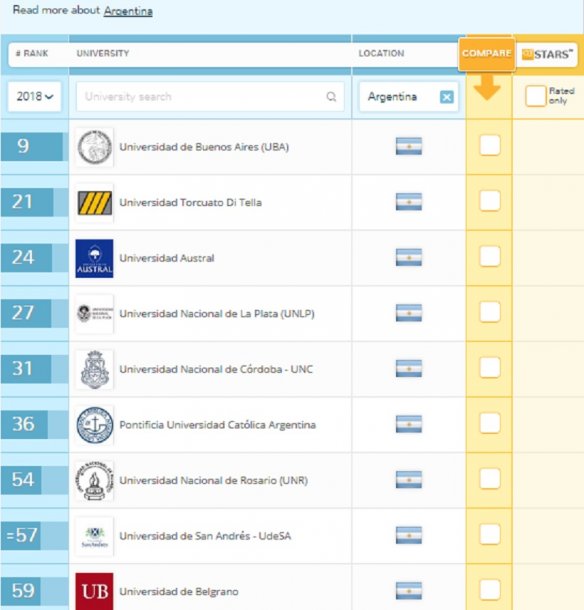
Task: Click the rank 59 number
Action: (23, 591)
